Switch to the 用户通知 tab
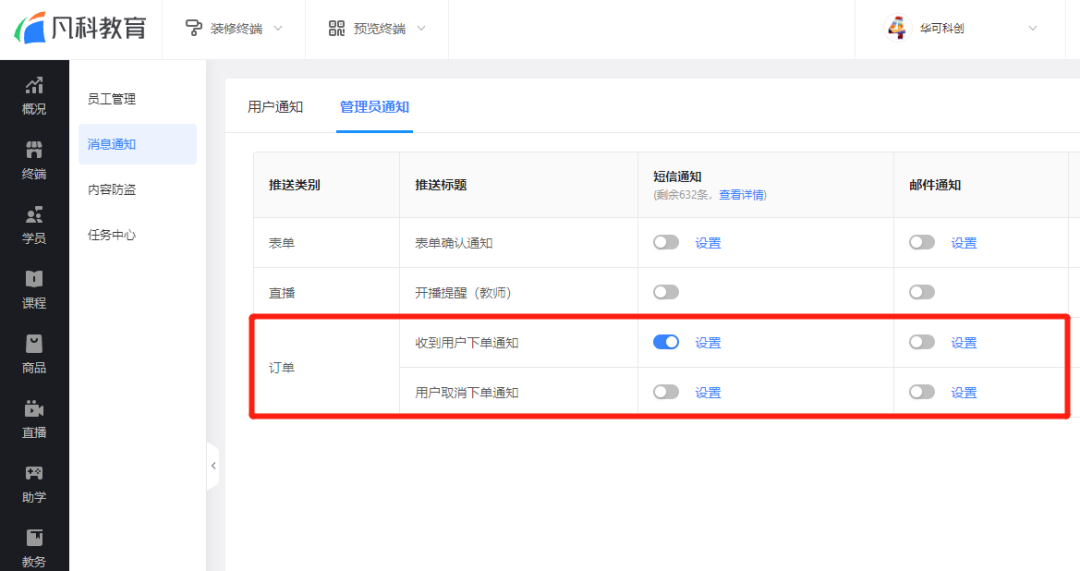Screen dimensions: 1080x571 276,107
